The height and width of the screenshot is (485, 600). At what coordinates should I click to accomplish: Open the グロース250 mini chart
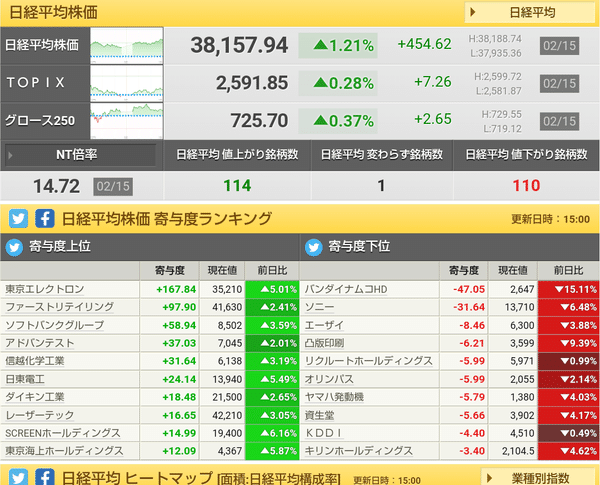127,121
